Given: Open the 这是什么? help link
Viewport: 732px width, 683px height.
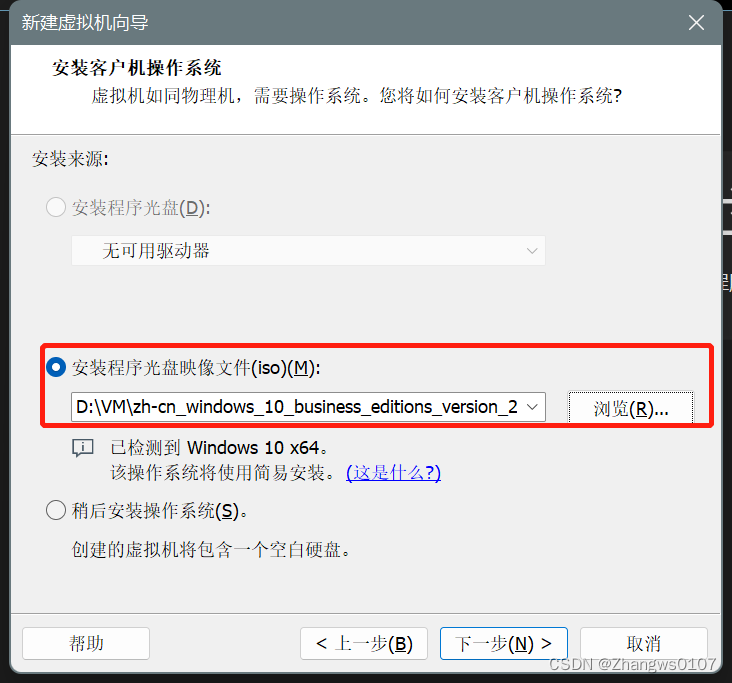Looking at the screenshot, I should (393, 472).
